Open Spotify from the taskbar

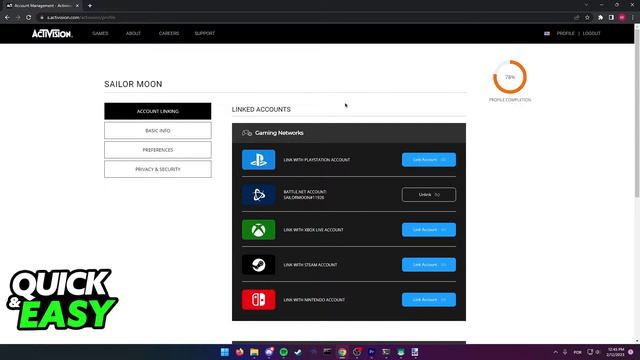284,352
